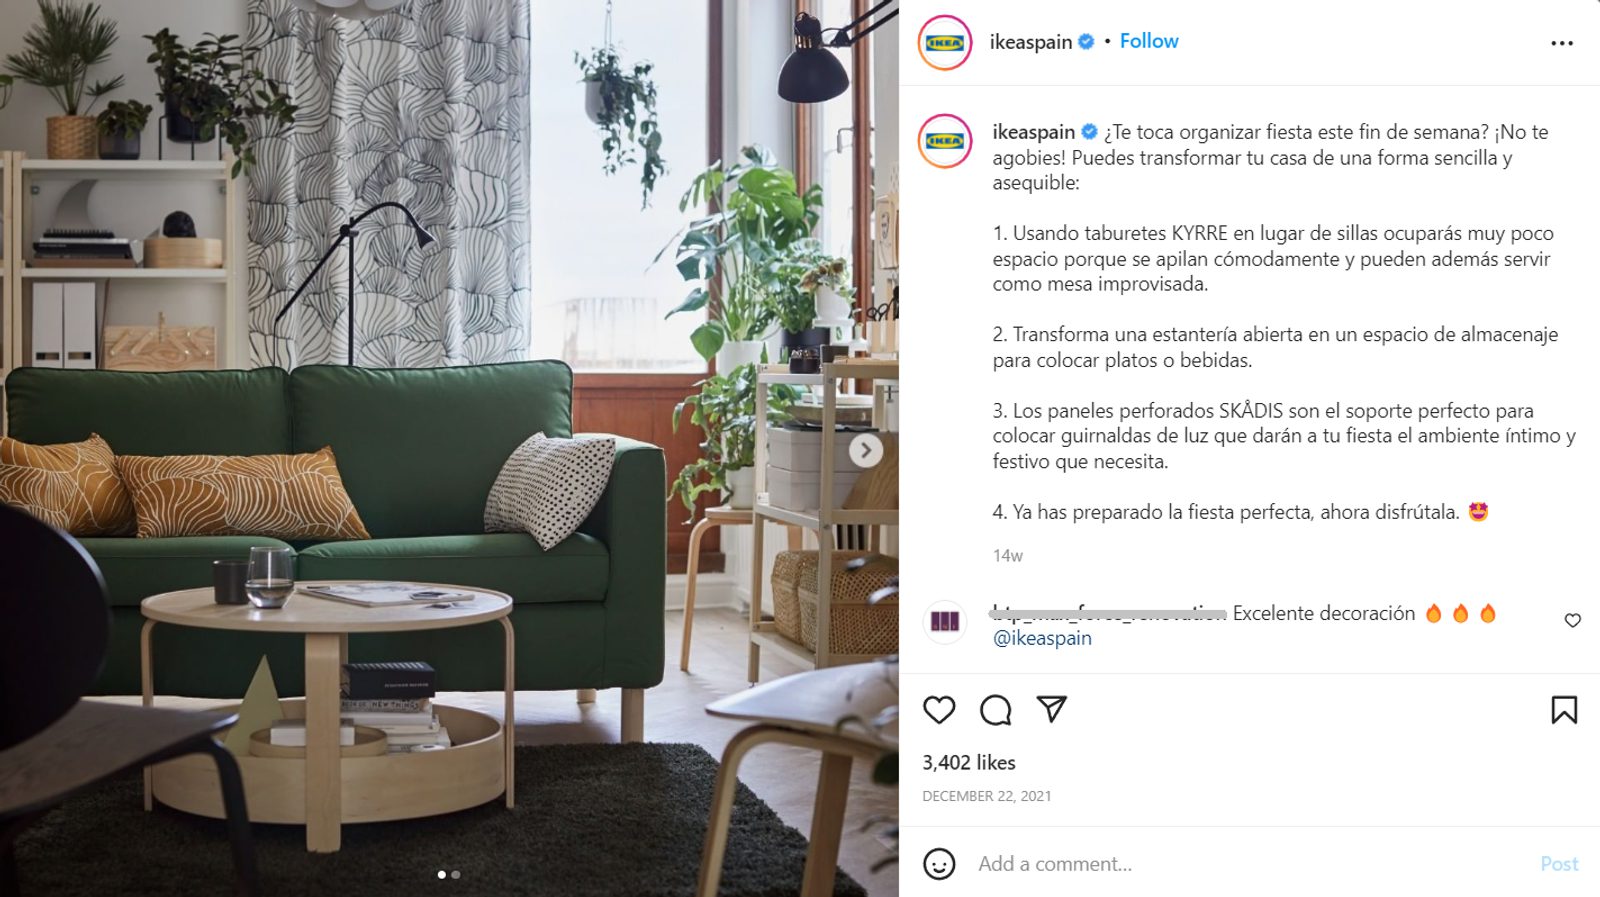
Task: Go to next photo with the arrow
Action: (866, 450)
